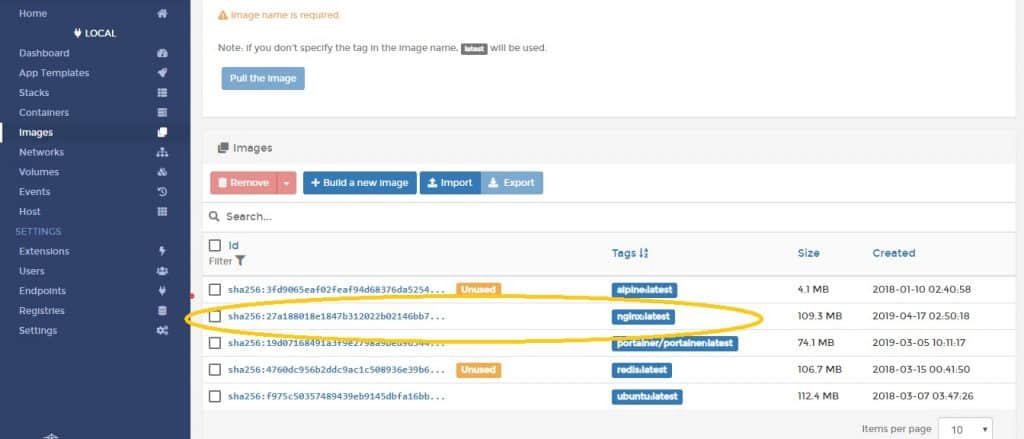Select the nginx:latest image checkbox

pos(214,317)
